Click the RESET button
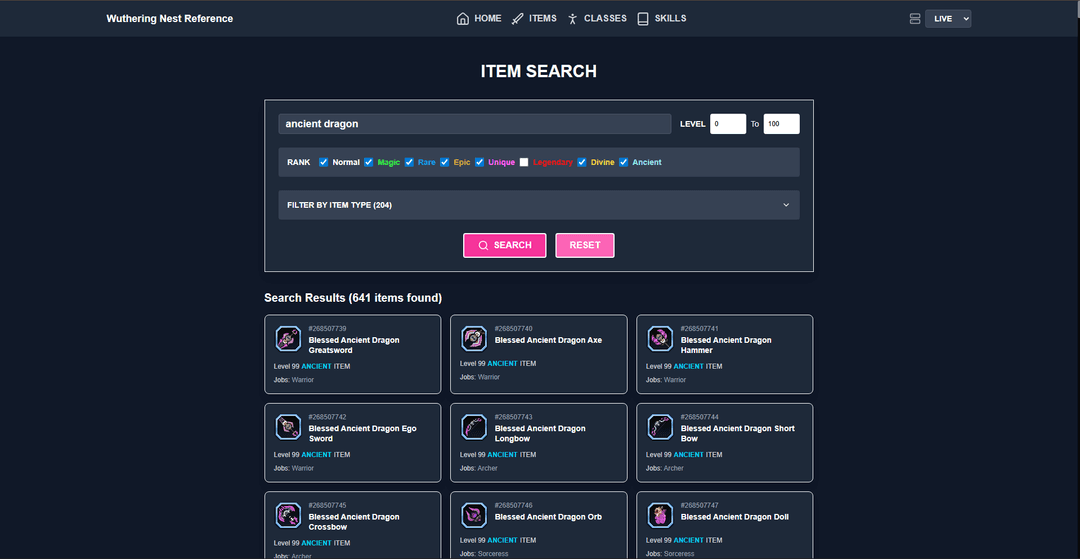Screen dimensions: 1080x559 tap(585, 245)
